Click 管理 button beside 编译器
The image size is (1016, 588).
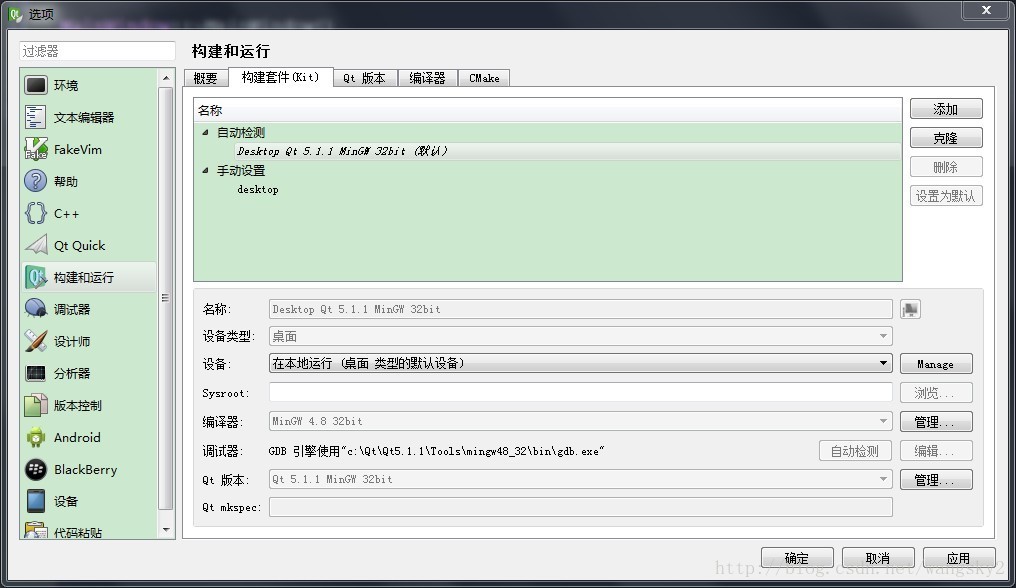[936, 422]
